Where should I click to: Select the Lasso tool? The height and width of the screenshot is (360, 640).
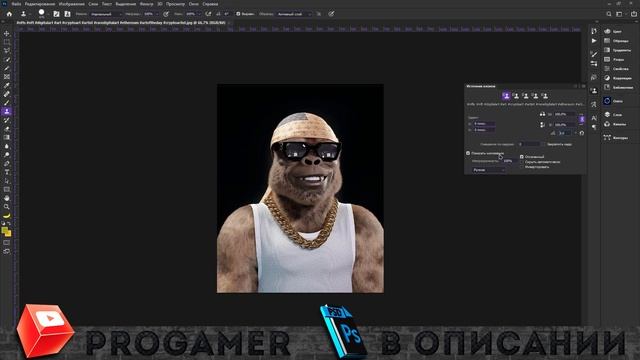point(7,51)
